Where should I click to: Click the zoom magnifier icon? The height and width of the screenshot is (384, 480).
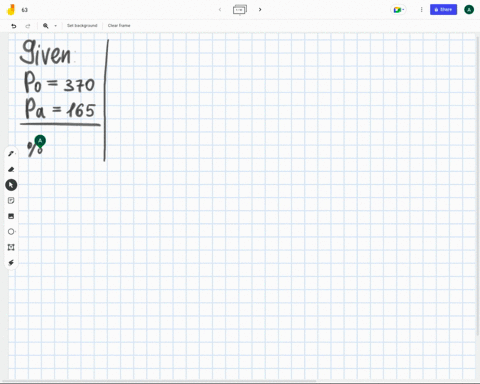[46, 26]
